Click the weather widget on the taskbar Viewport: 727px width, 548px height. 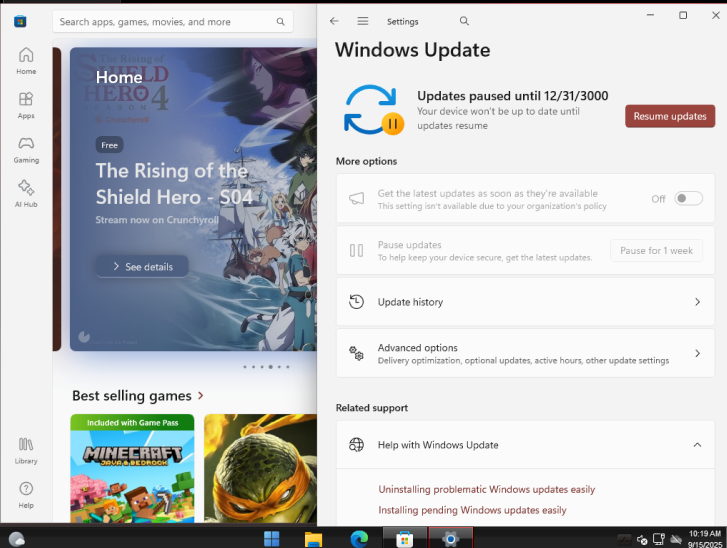click(17, 539)
